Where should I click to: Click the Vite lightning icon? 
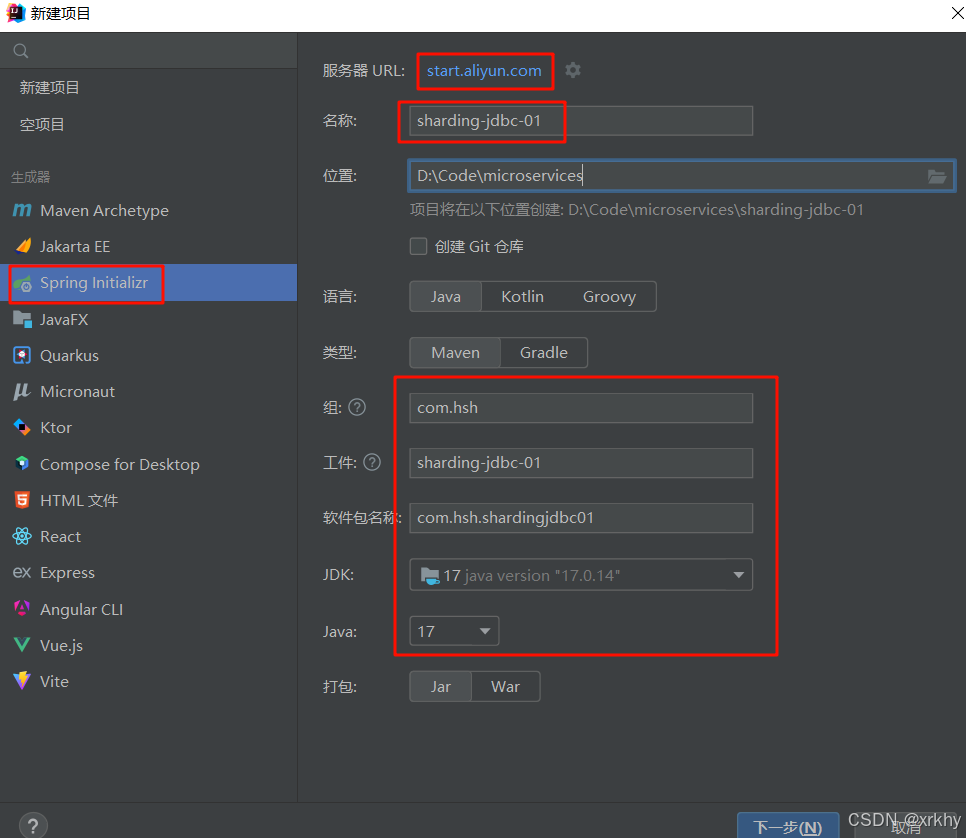click(x=22, y=681)
